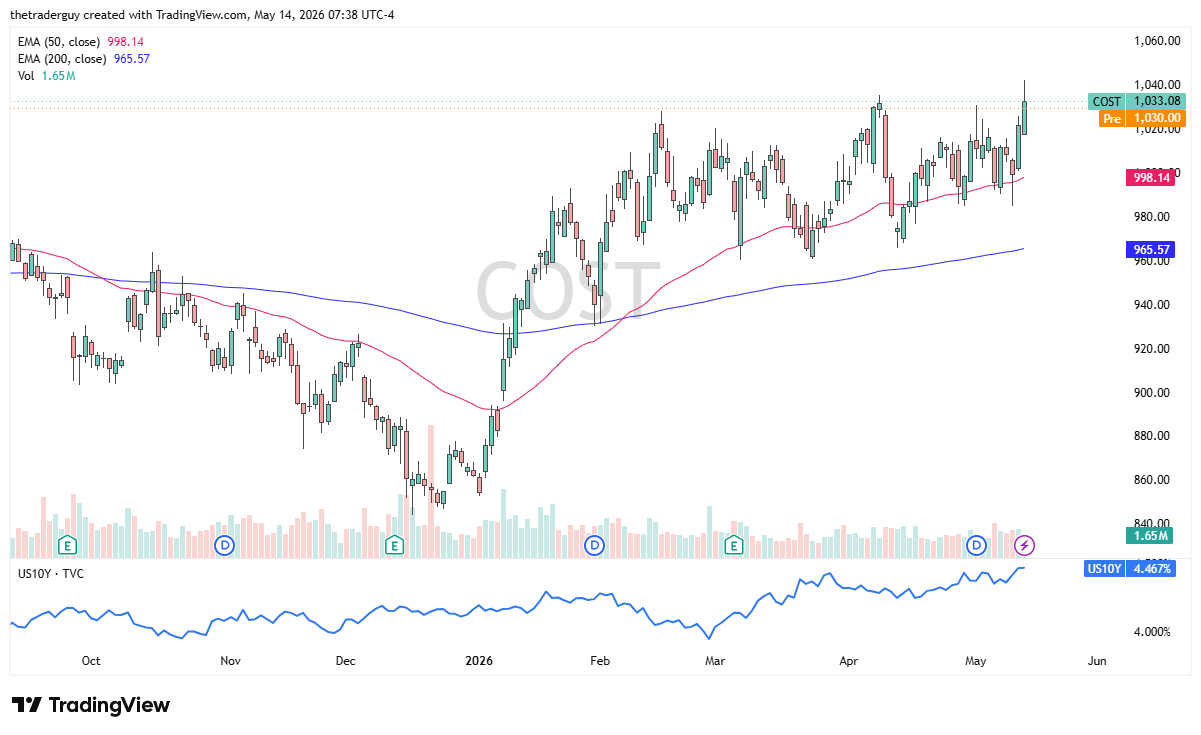Click the 940.00 price axis tick

tap(1152, 305)
